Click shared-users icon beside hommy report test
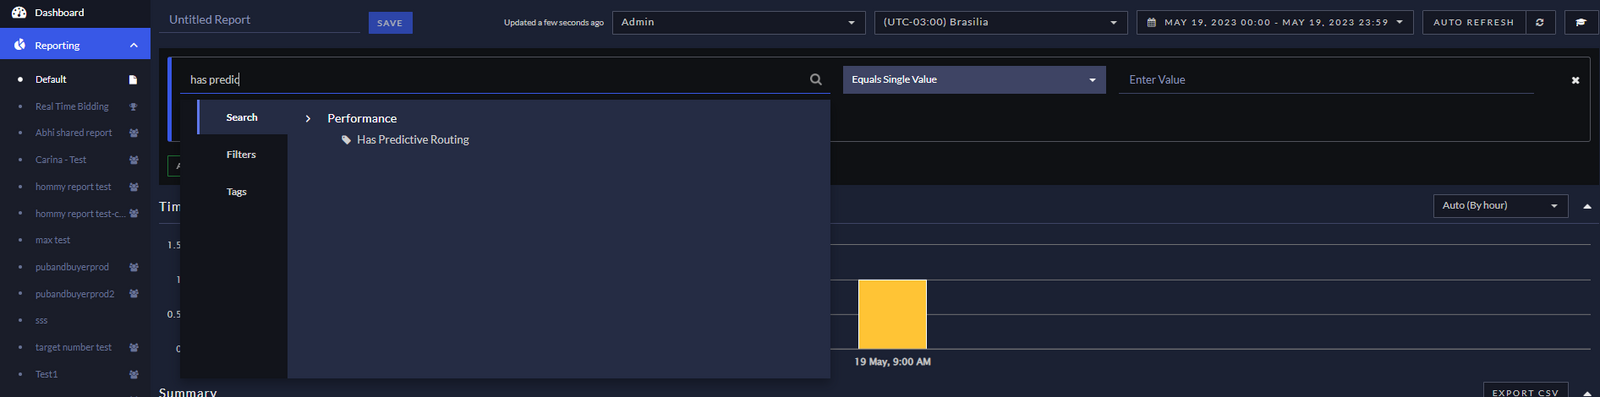The width and height of the screenshot is (1600, 397). [x=134, y=187]
